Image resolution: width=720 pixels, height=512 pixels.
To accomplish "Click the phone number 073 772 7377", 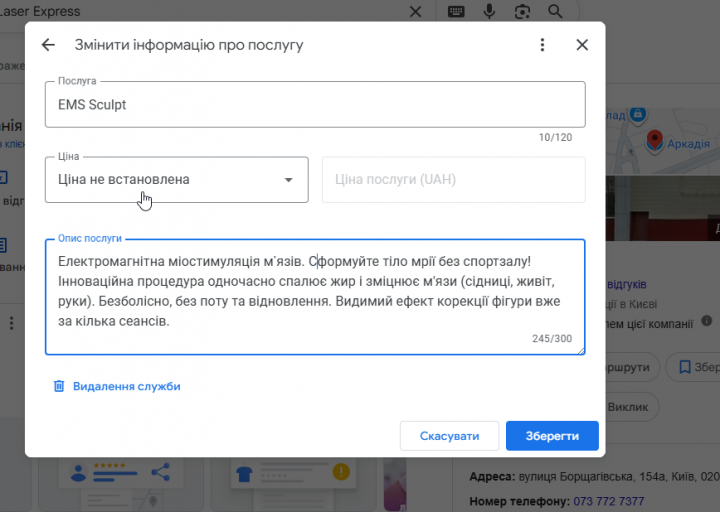I will [608, 501].
